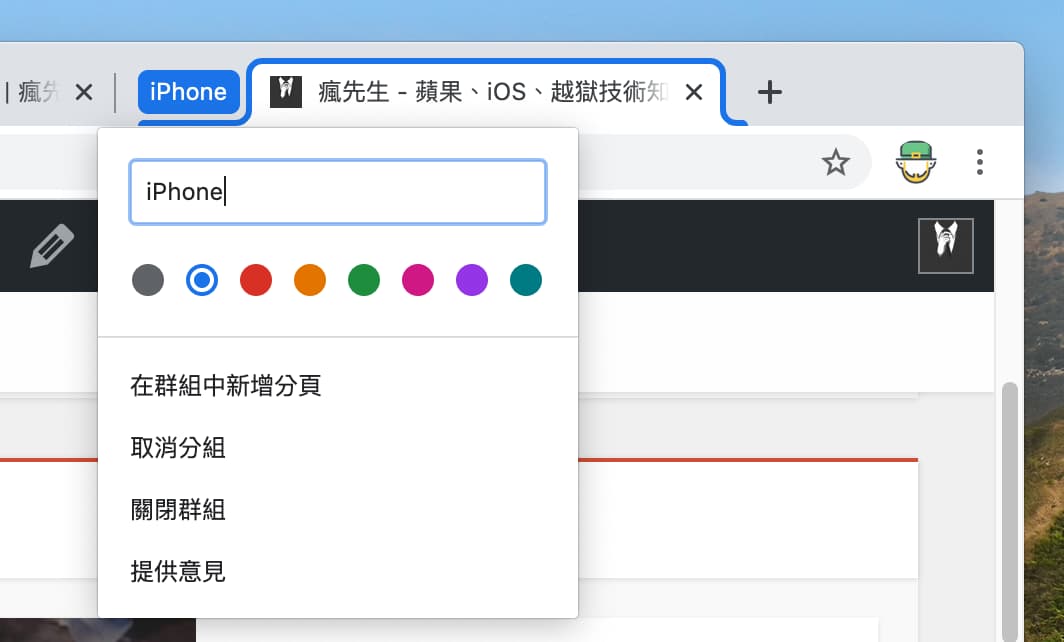The height and width of the screenshot is (642, 1064).
Task: Click the favicon of the 瘋先生 tab
Action: (x=286, y=92)
